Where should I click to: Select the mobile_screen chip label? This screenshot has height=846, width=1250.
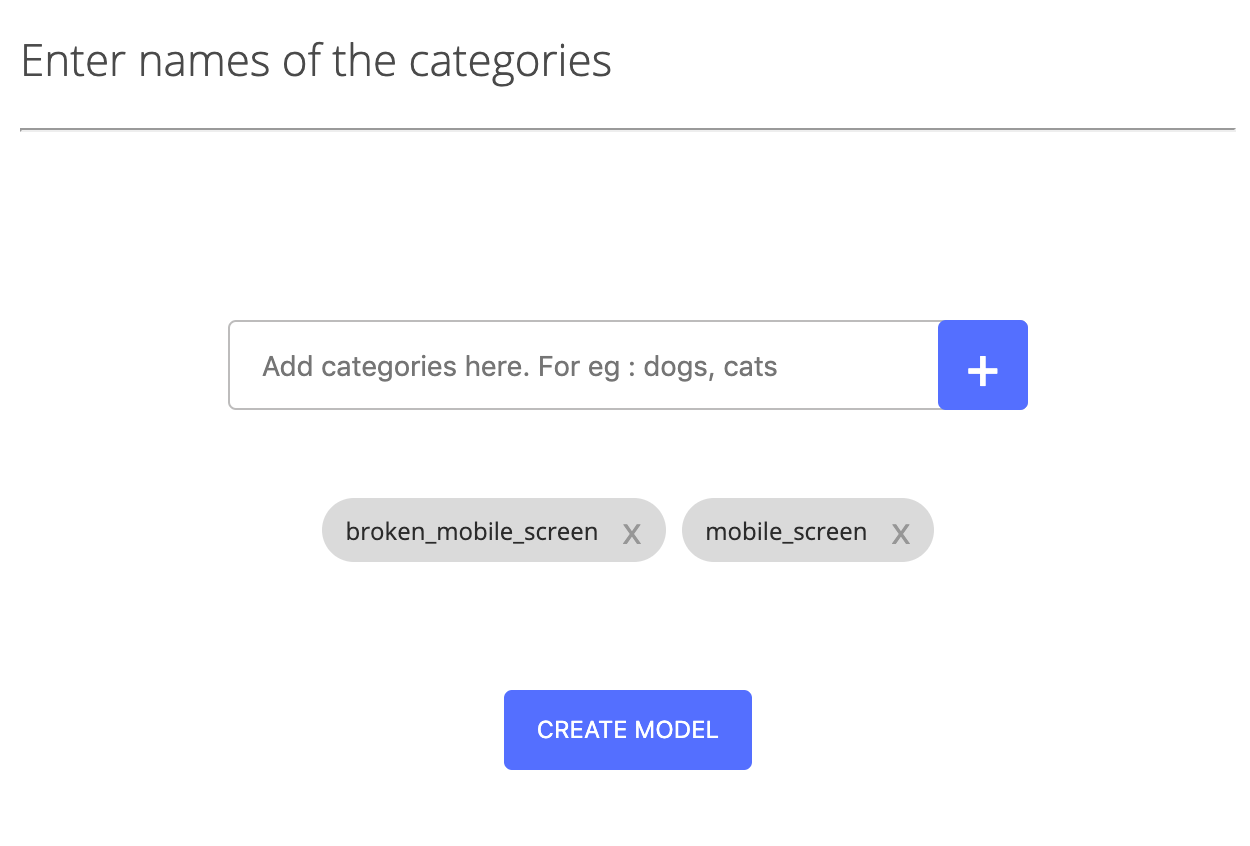click(786, 531)
